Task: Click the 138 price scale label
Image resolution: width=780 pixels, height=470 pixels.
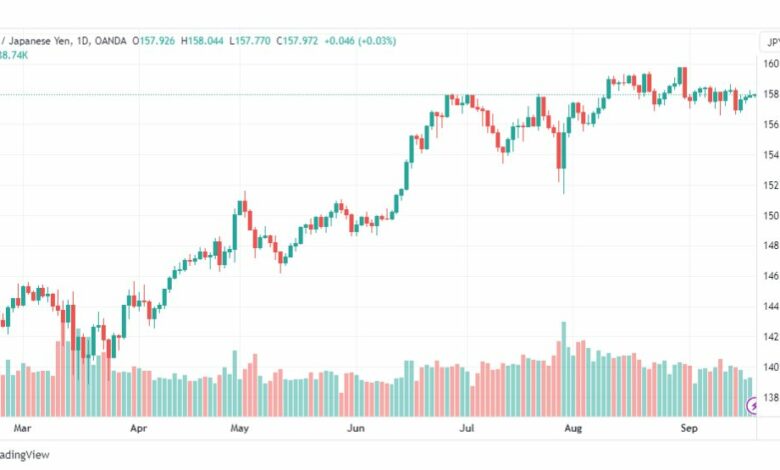Action: (x=772, y=397)
